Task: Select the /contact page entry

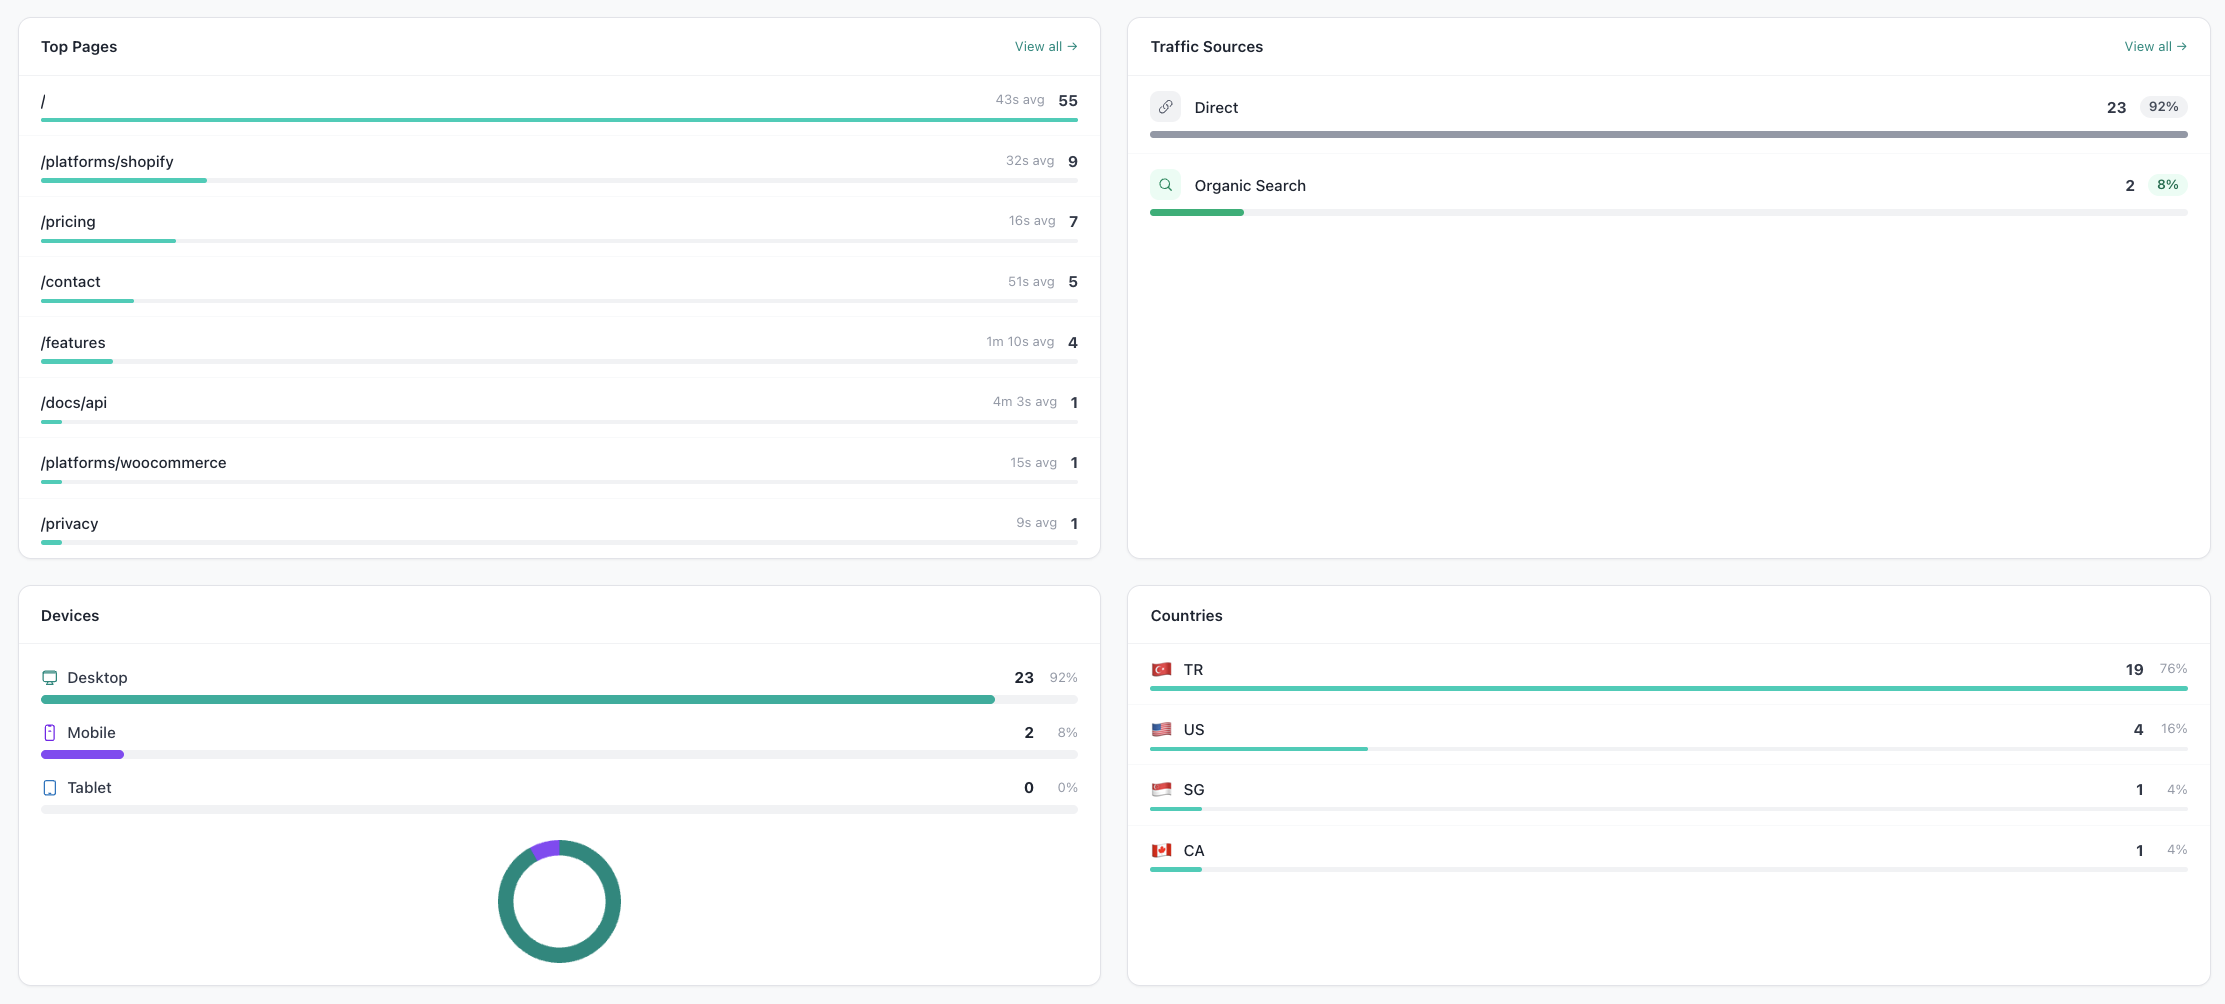Action: point(70,281)
